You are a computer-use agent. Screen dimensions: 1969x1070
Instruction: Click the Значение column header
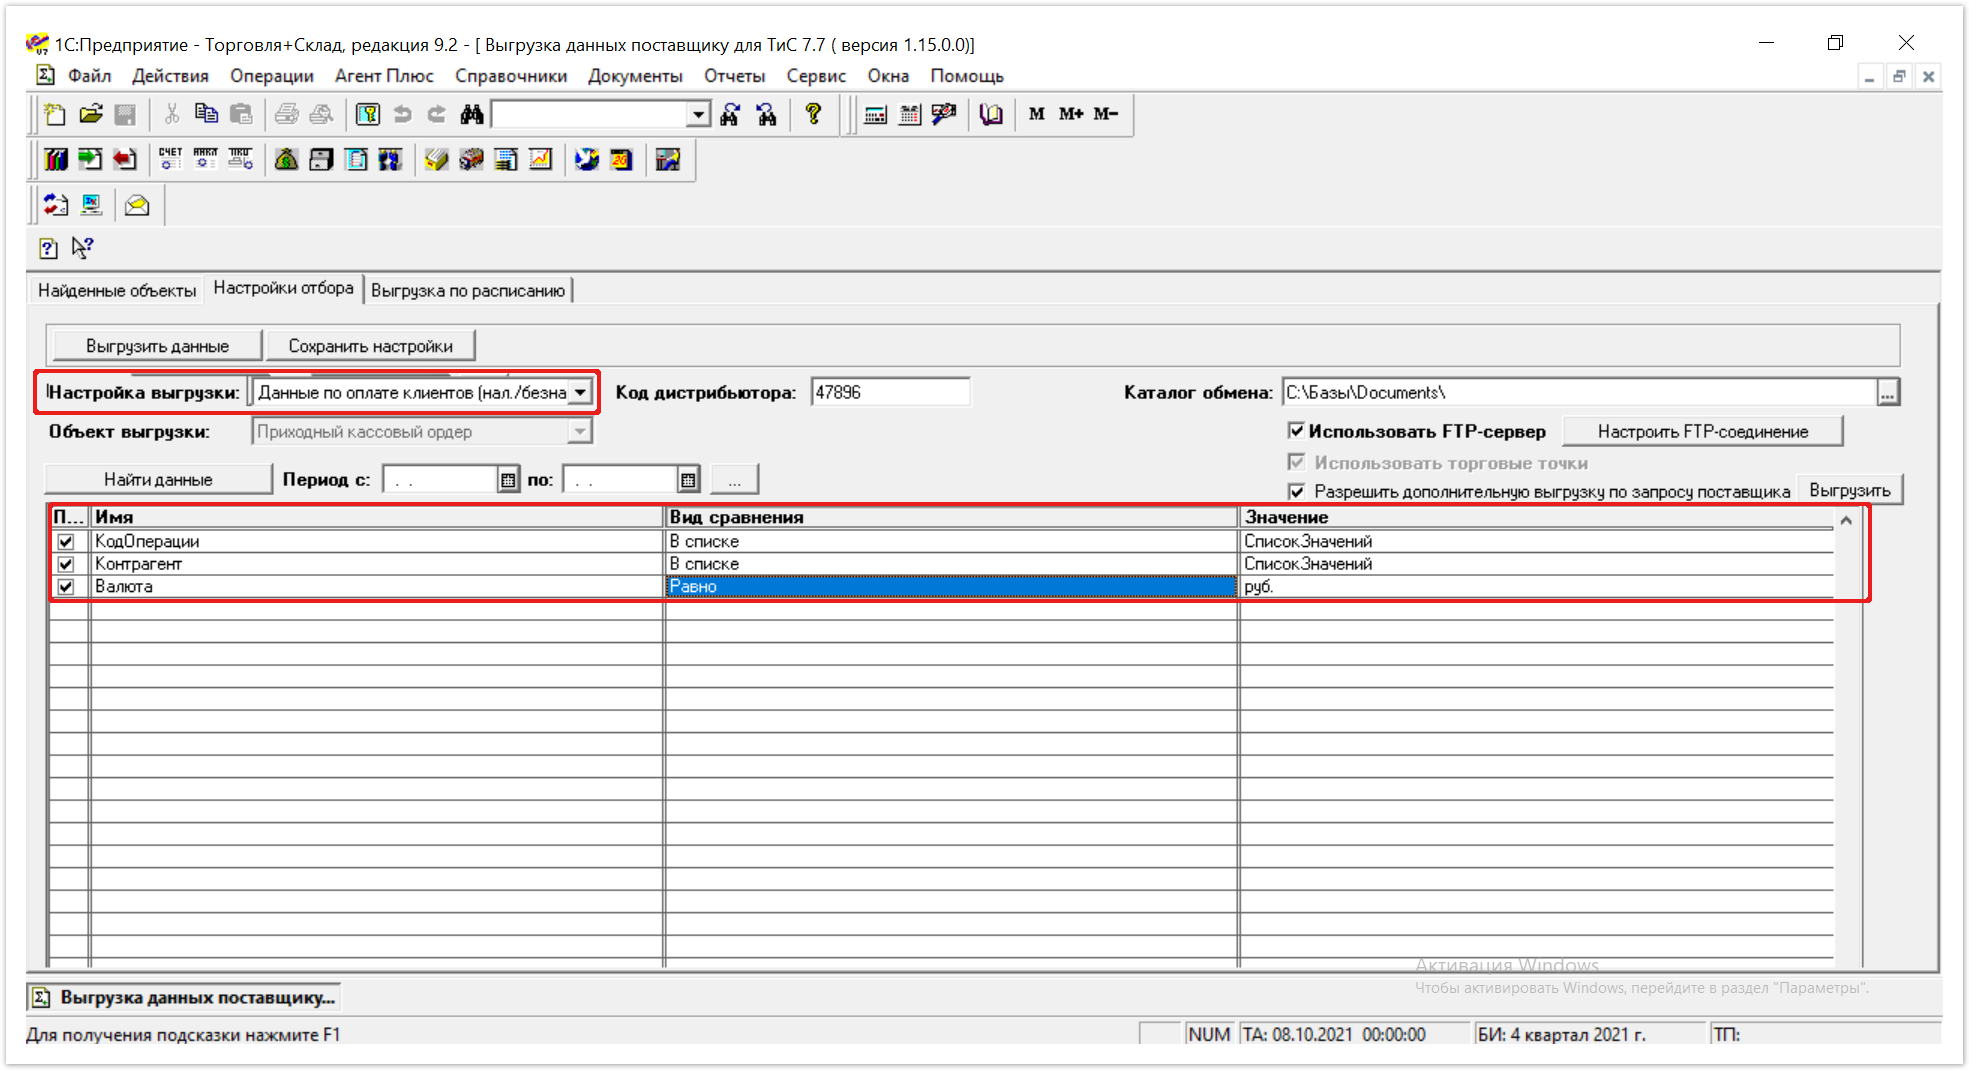pyautogui.click(x=1536, y=517)
